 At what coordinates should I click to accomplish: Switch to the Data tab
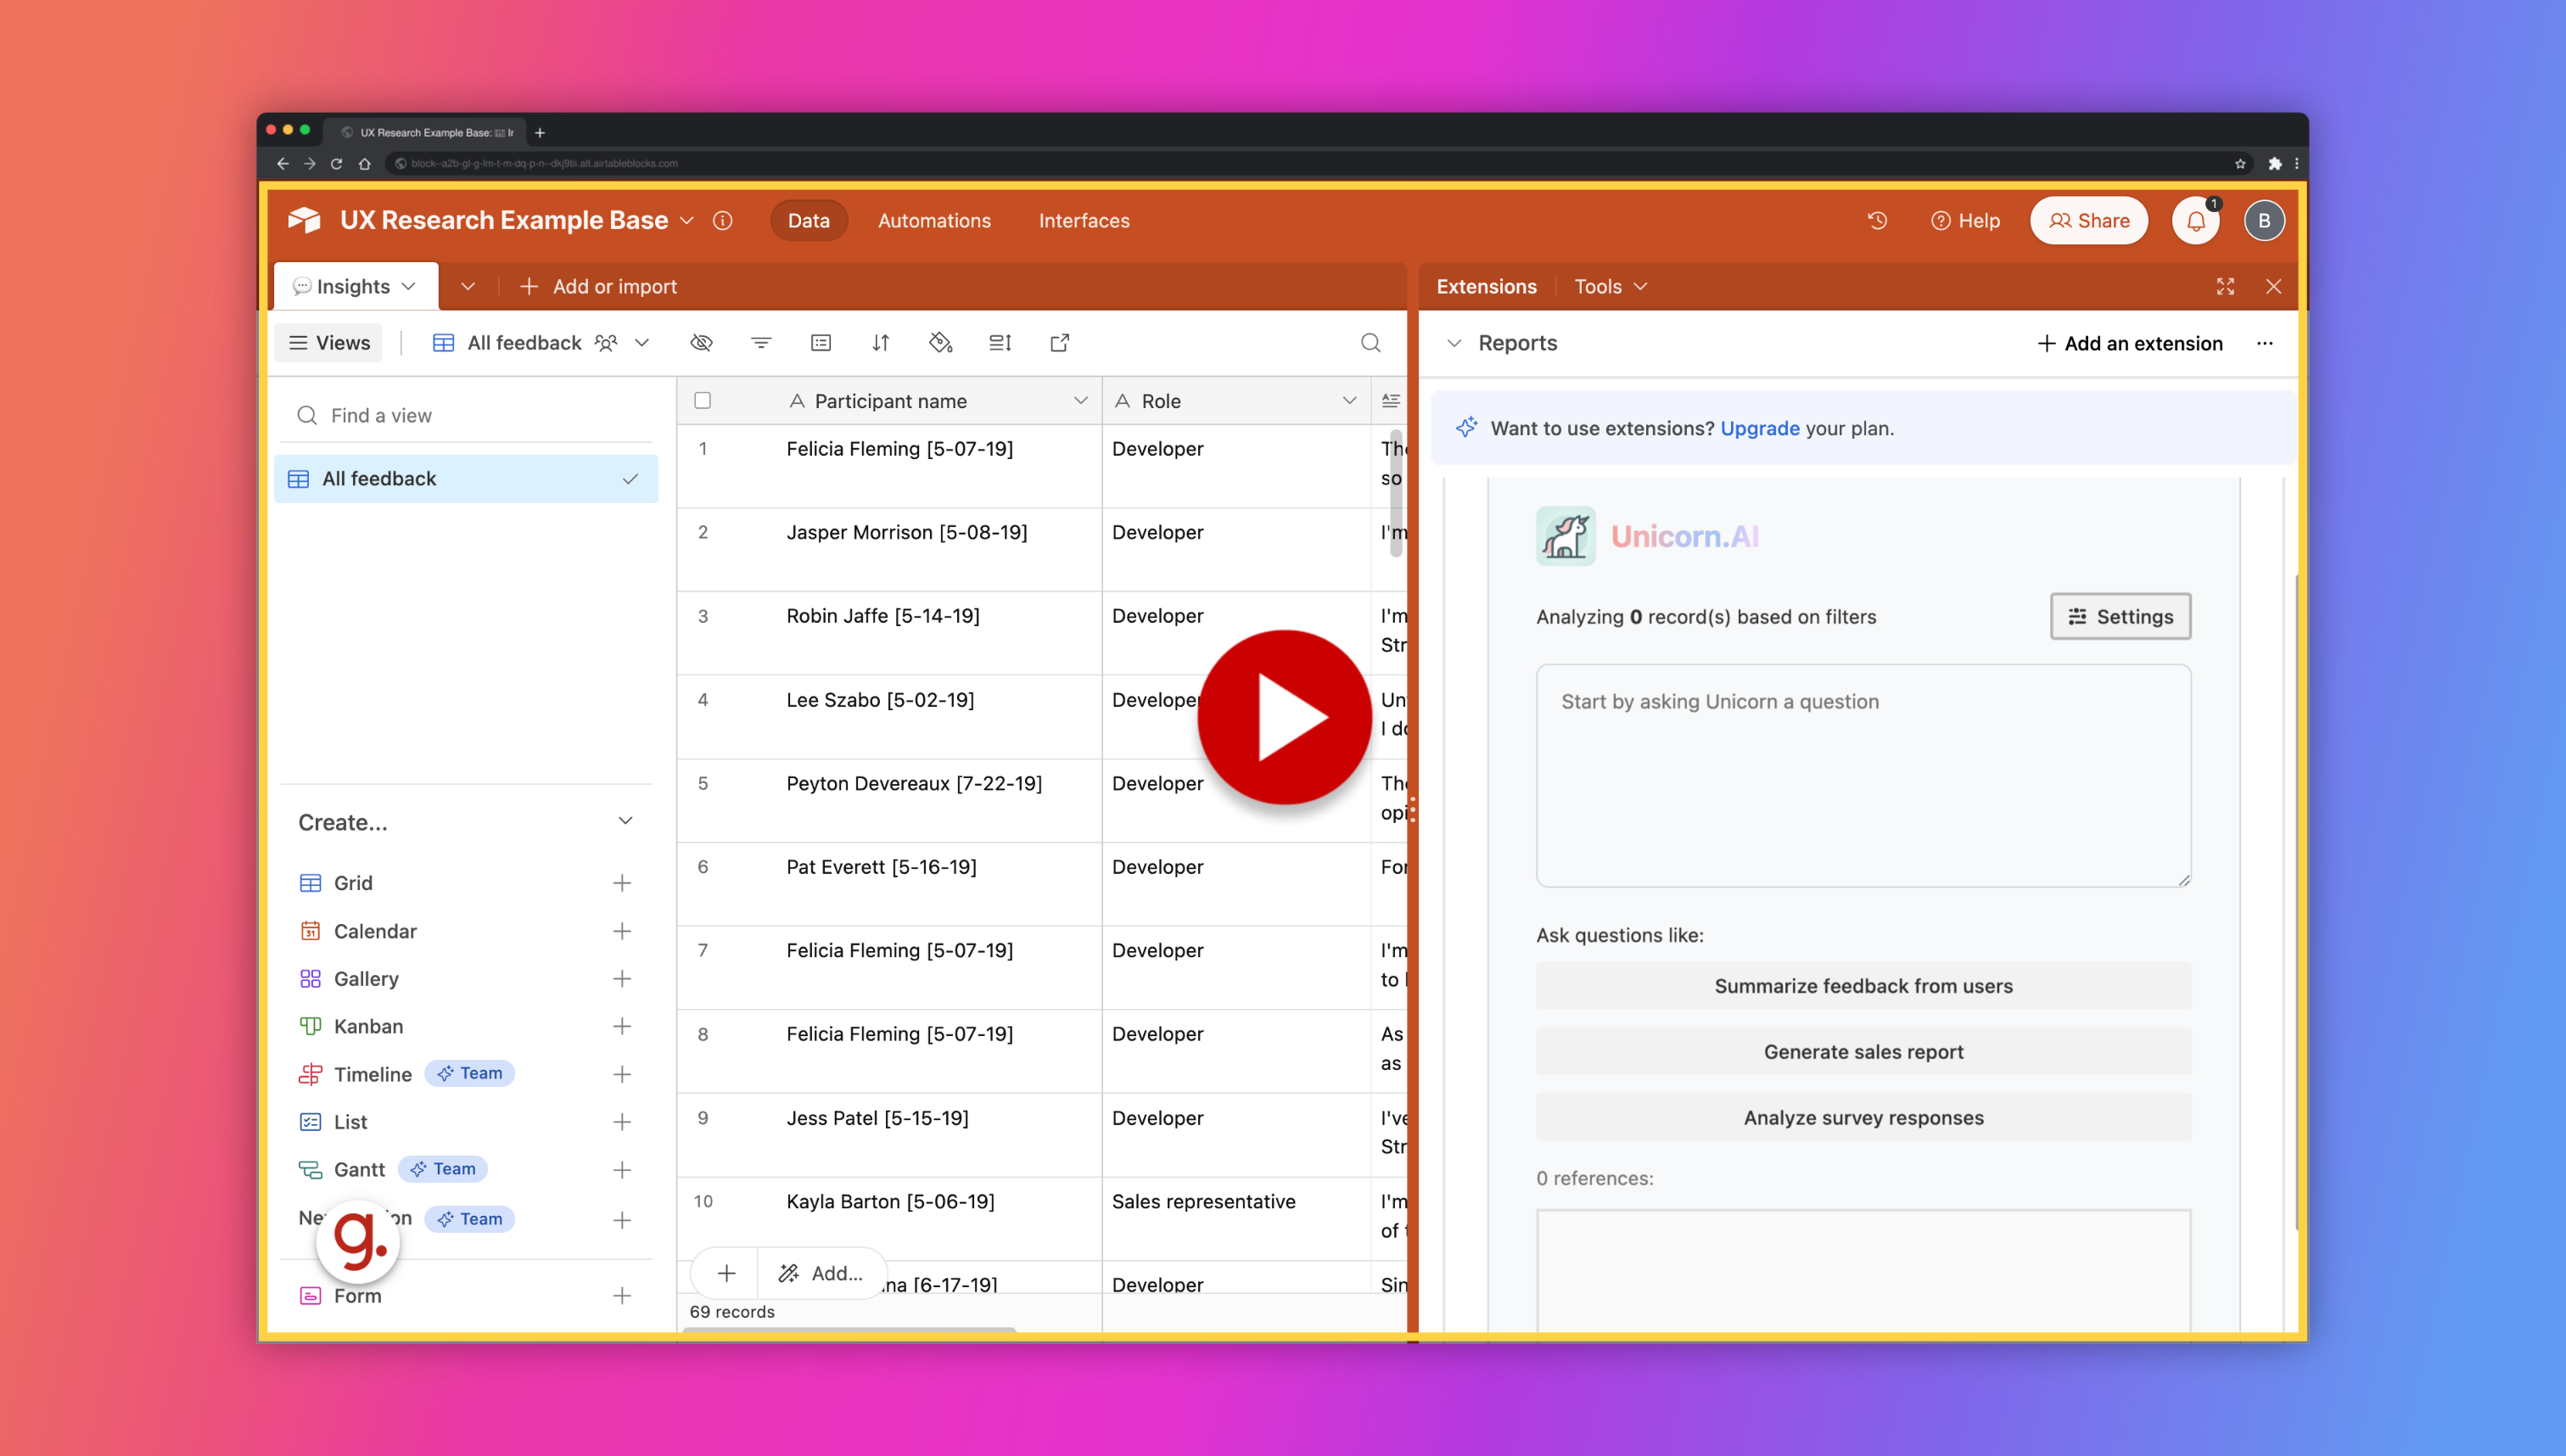click(x=808, y=221)
